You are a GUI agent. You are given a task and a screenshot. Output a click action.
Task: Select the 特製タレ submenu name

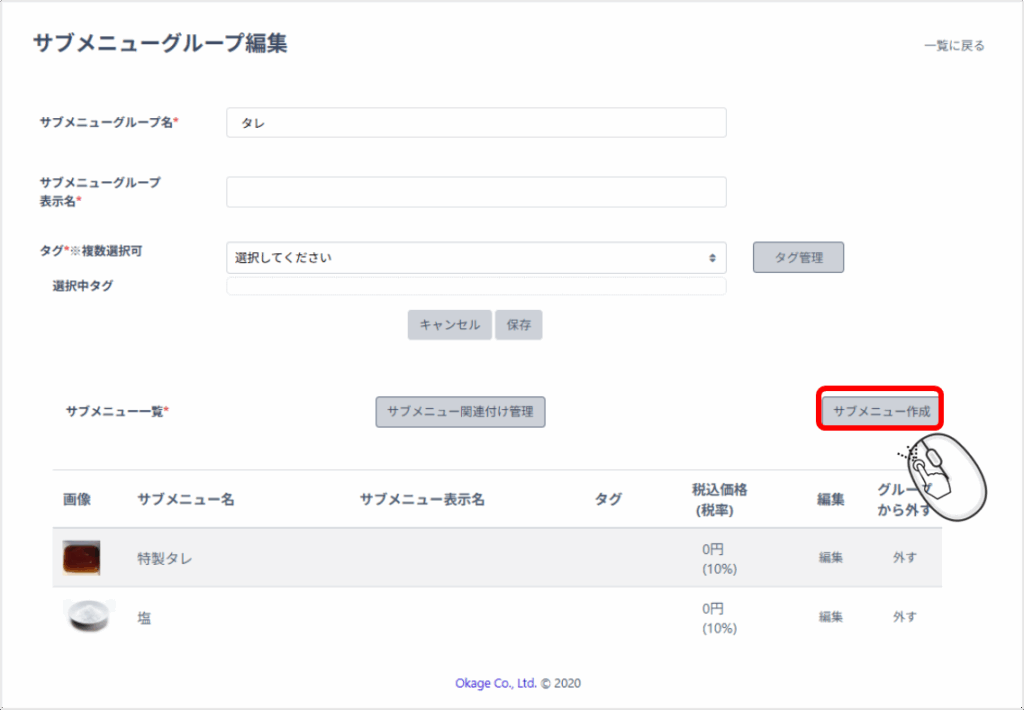pyautogui.click(x=165, y=559)
